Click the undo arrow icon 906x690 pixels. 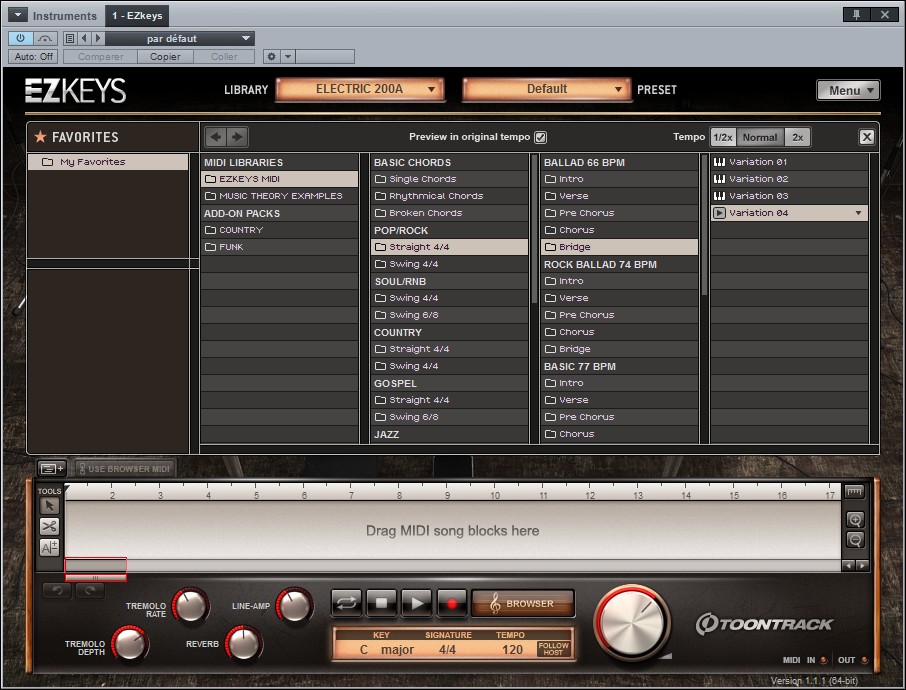(x=57, y=590)
